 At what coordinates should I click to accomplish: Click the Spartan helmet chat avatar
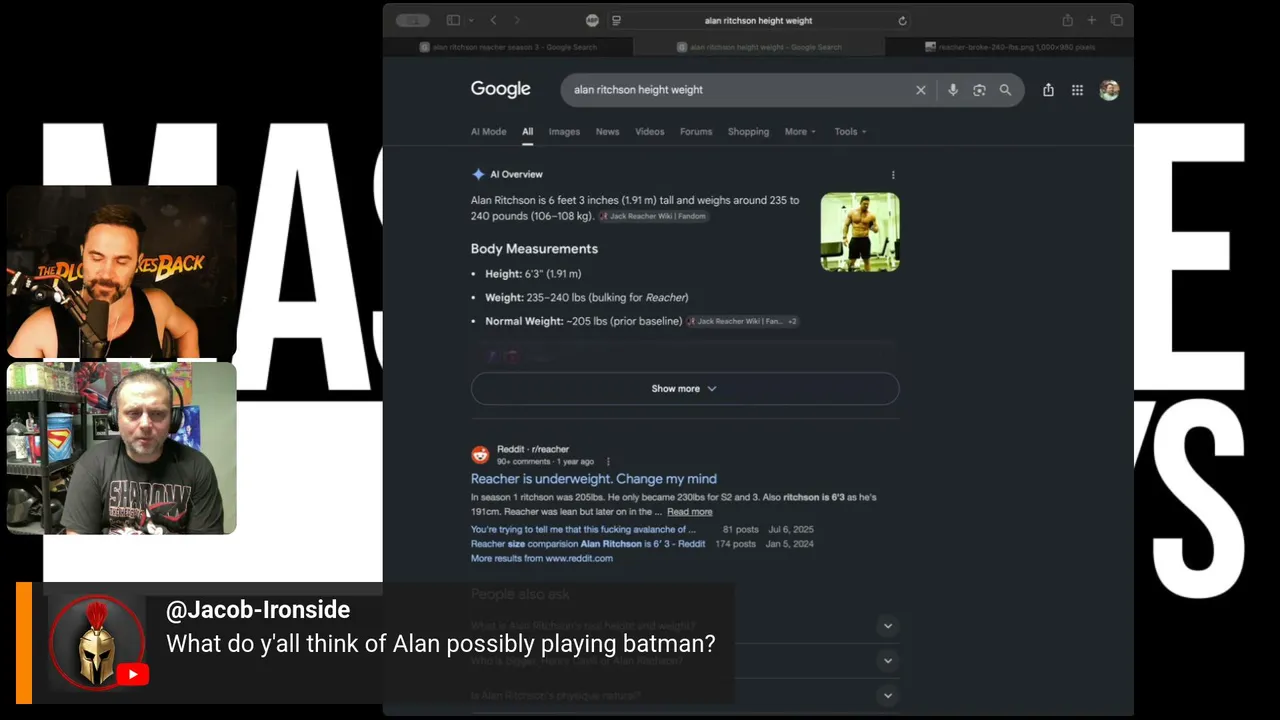pyautogui.click(x=97, y=643)
